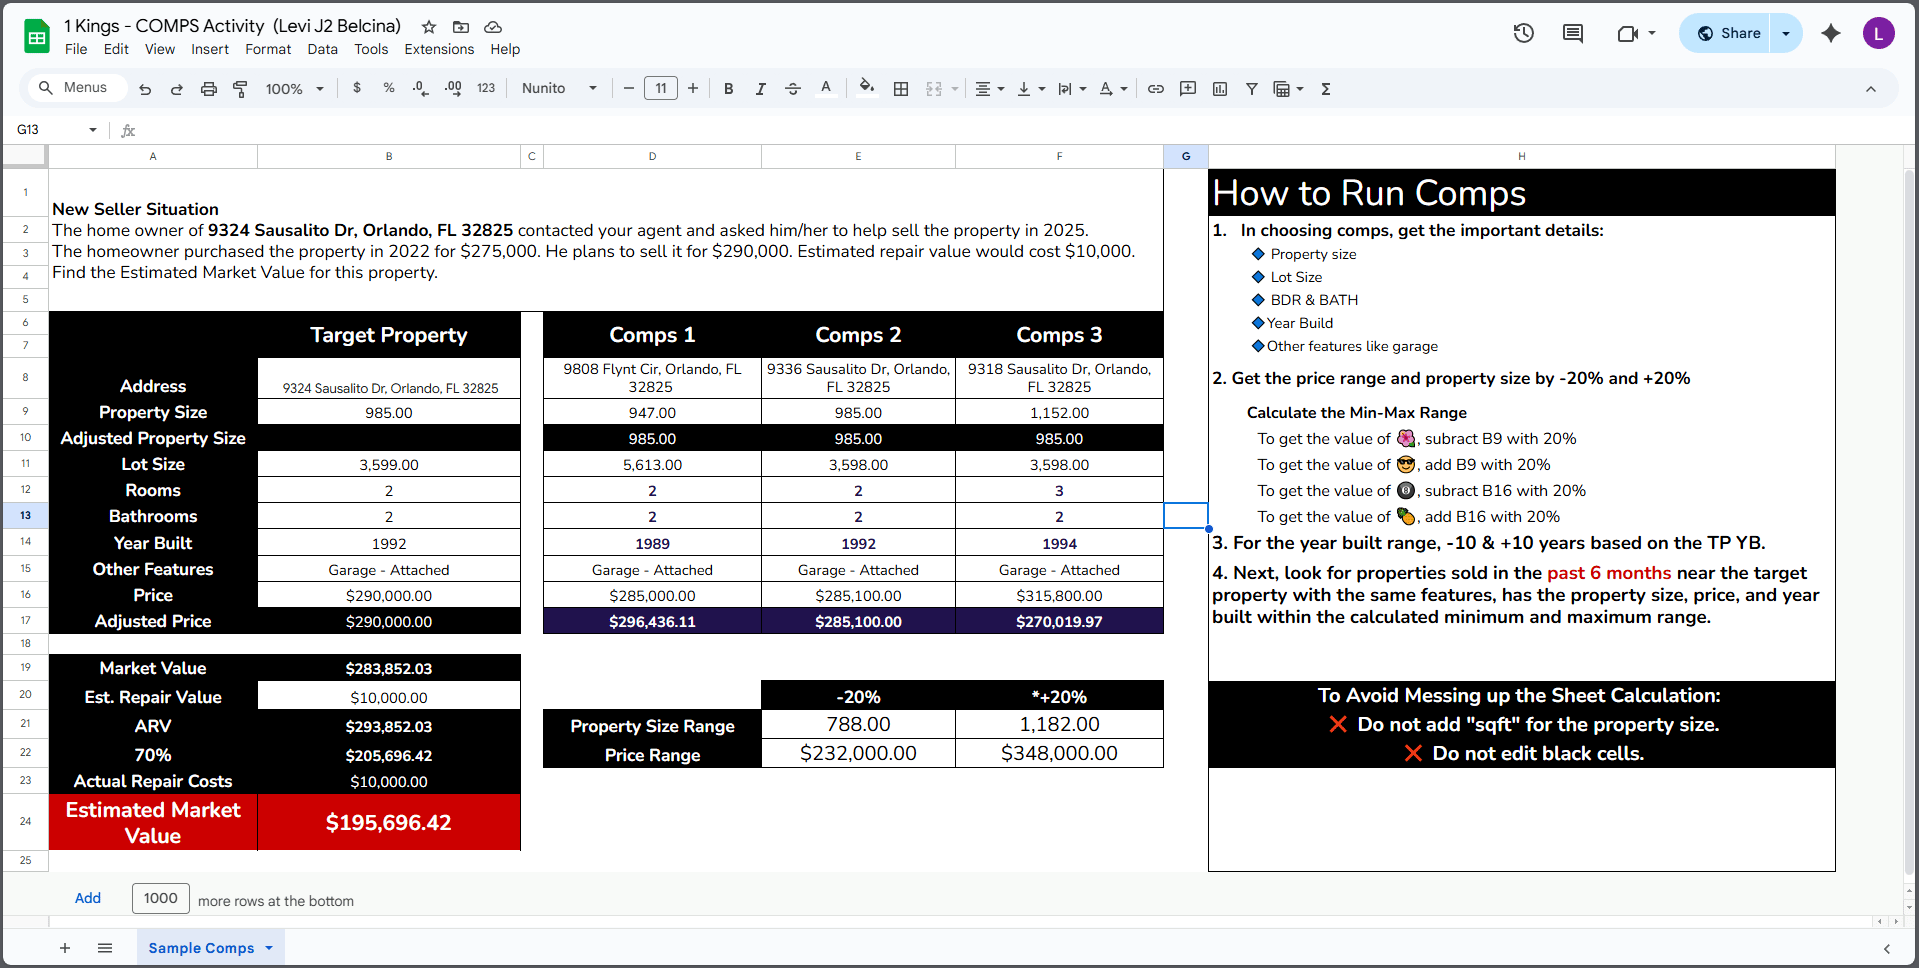Open more number formats (123) menu
The width and height of the screenshot is (1919, 968).
486,88
